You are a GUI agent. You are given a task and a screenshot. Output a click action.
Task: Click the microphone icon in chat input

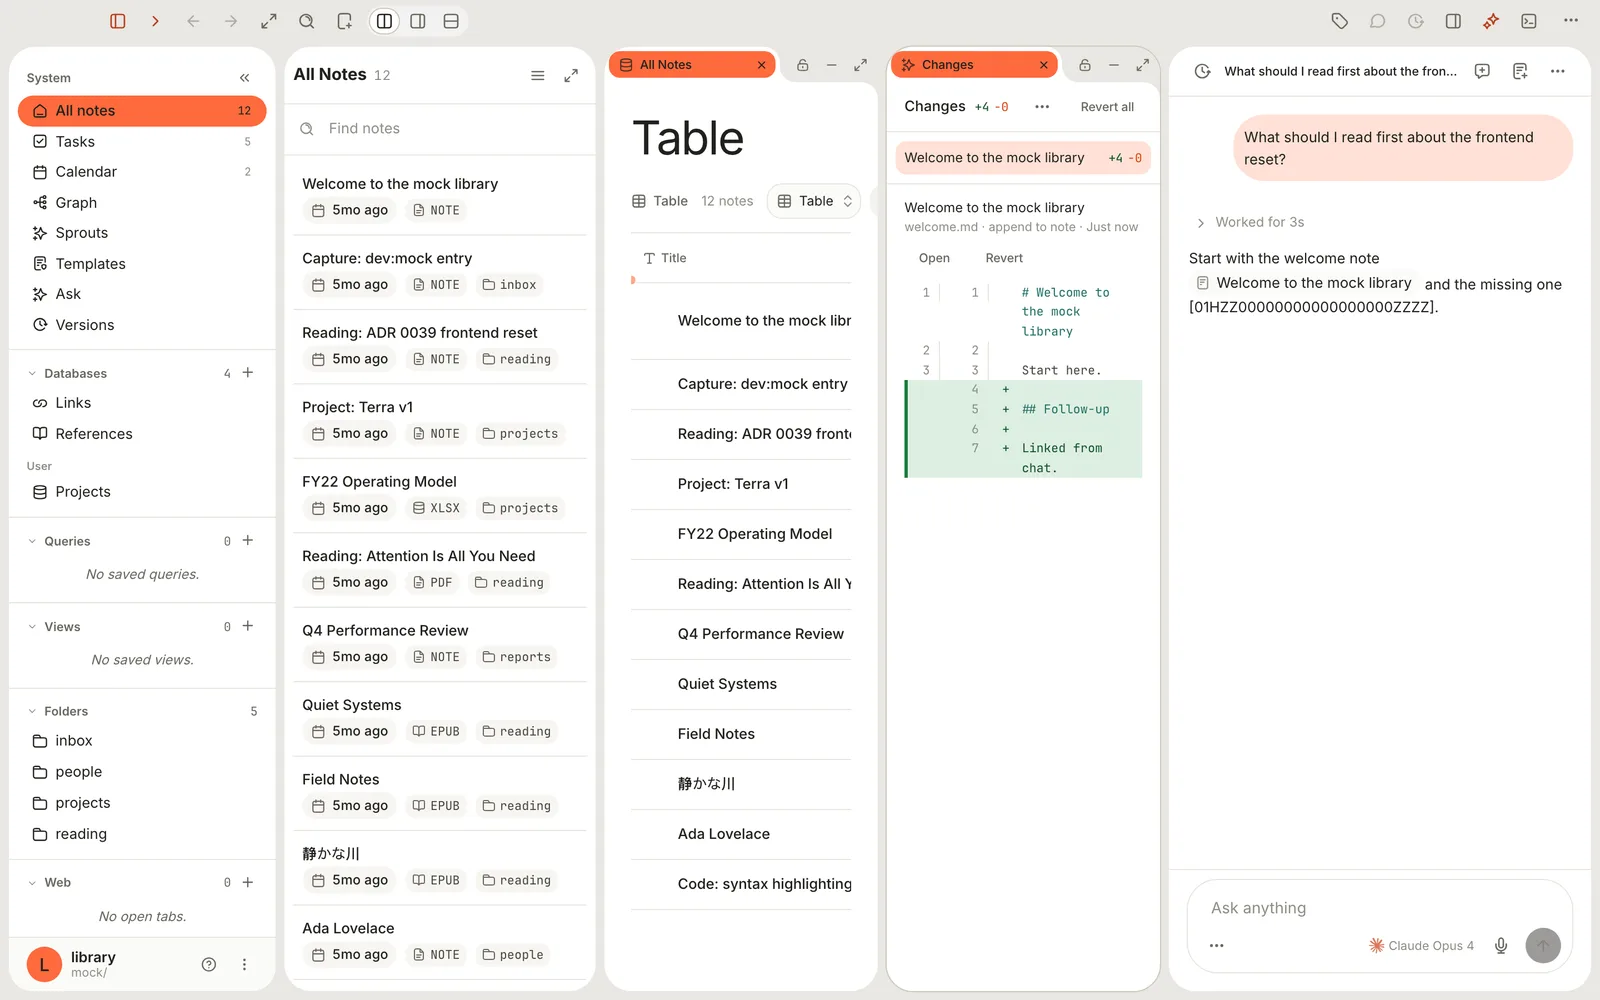[x=1501, y=945]
